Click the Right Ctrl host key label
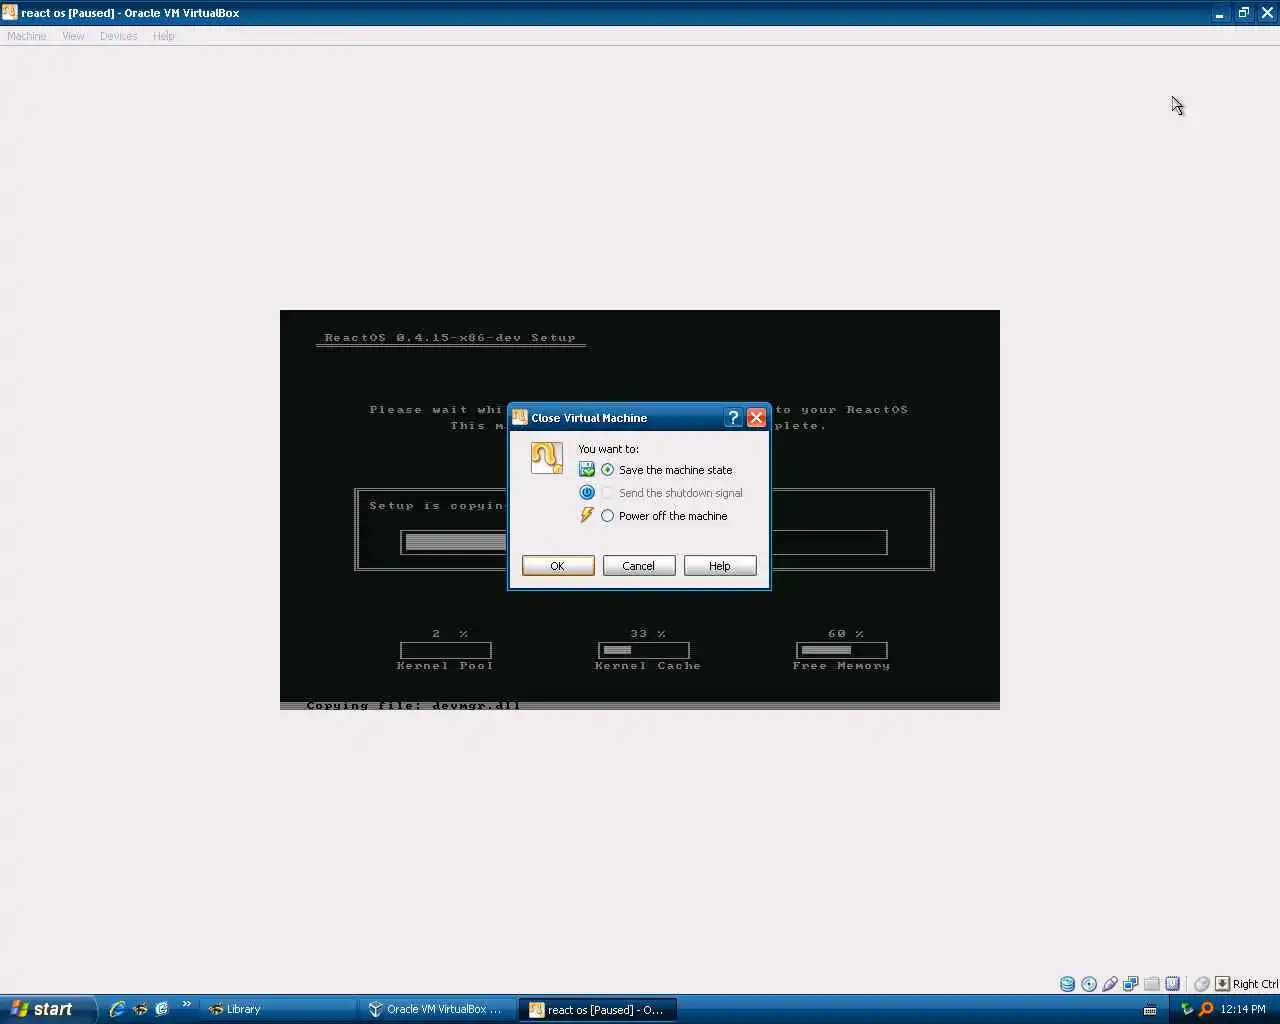This screenshot has width=1280, height=1024. (1255, 984)
